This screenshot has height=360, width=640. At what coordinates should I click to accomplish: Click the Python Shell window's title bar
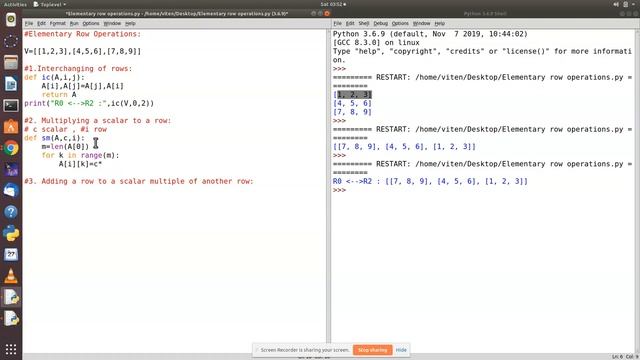485,13
